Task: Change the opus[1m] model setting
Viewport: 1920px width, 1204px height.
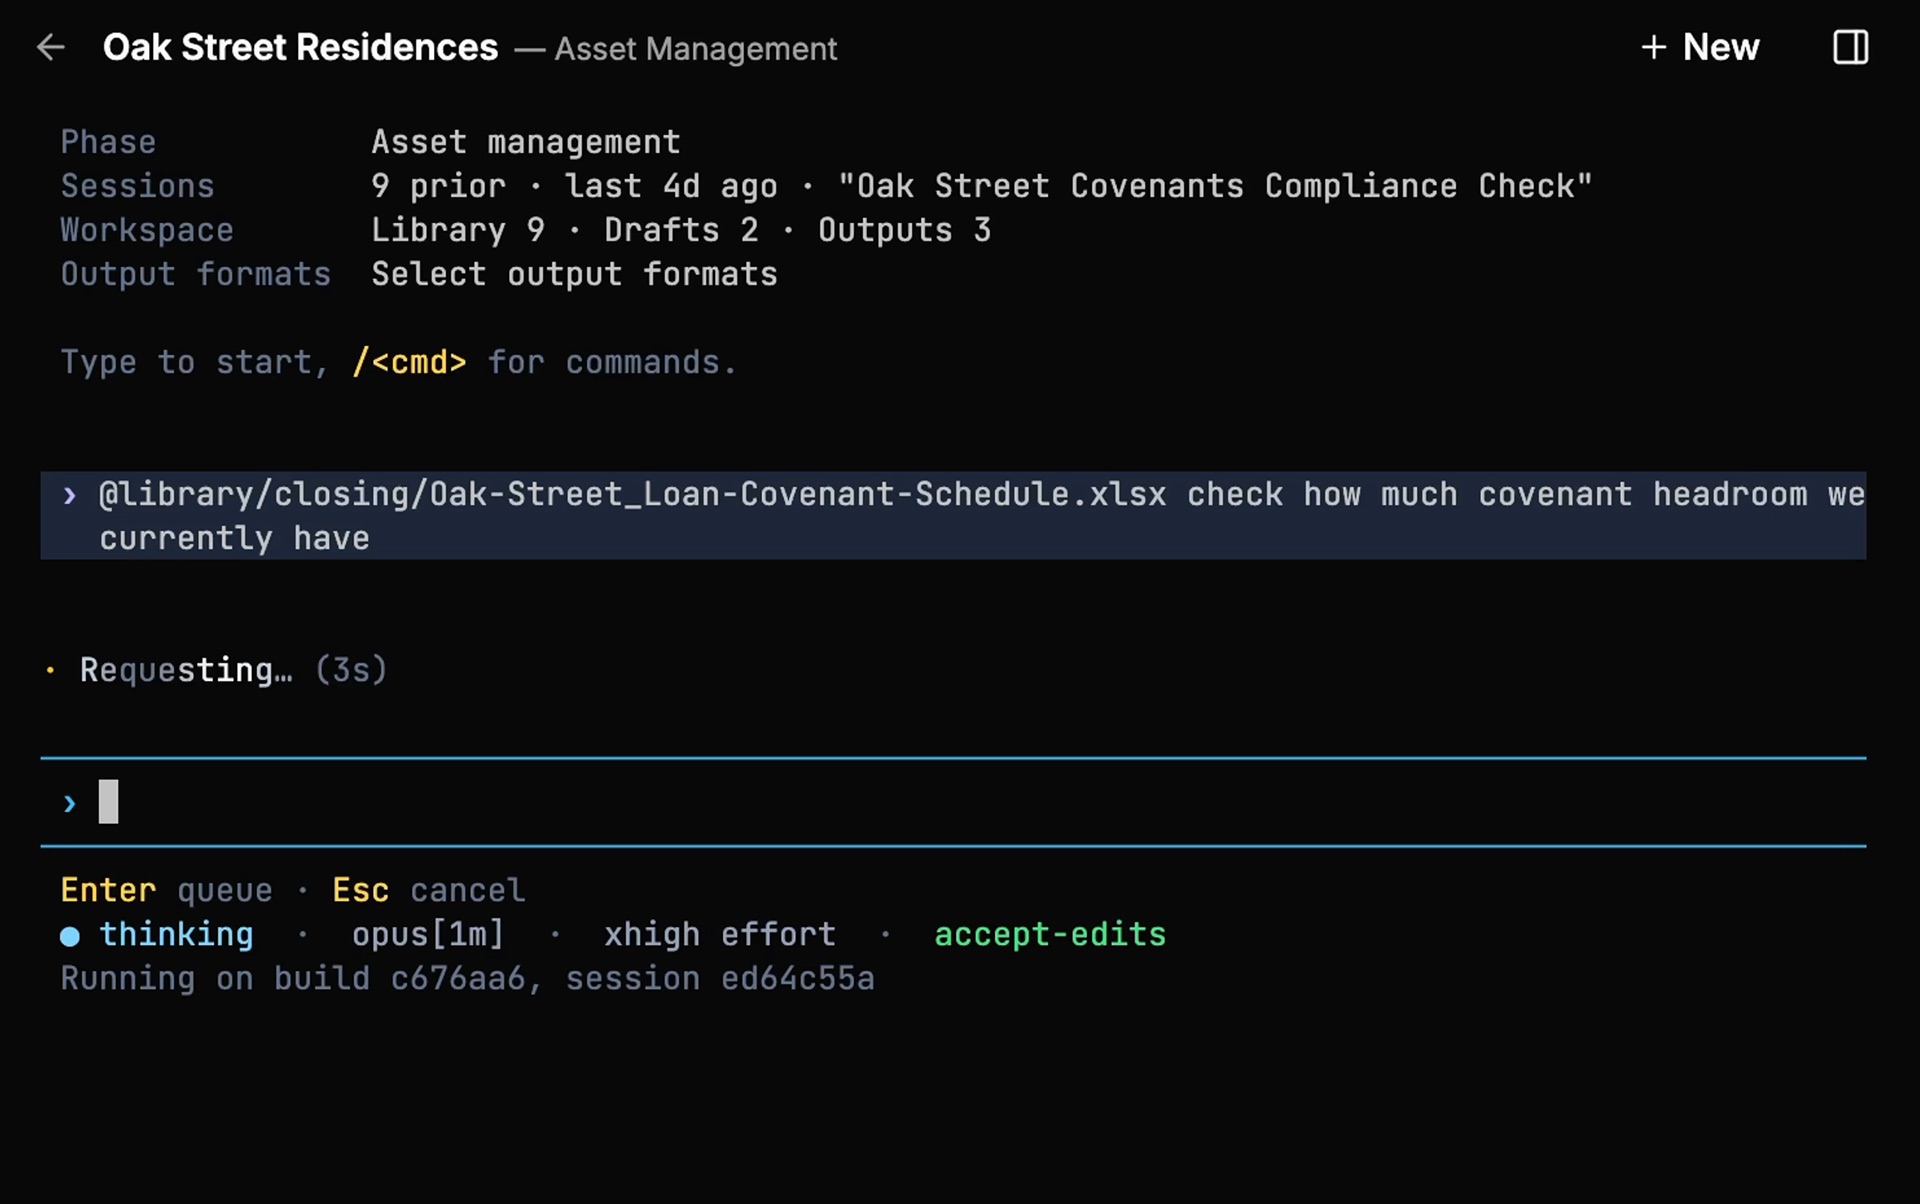Action: (428, 934)
